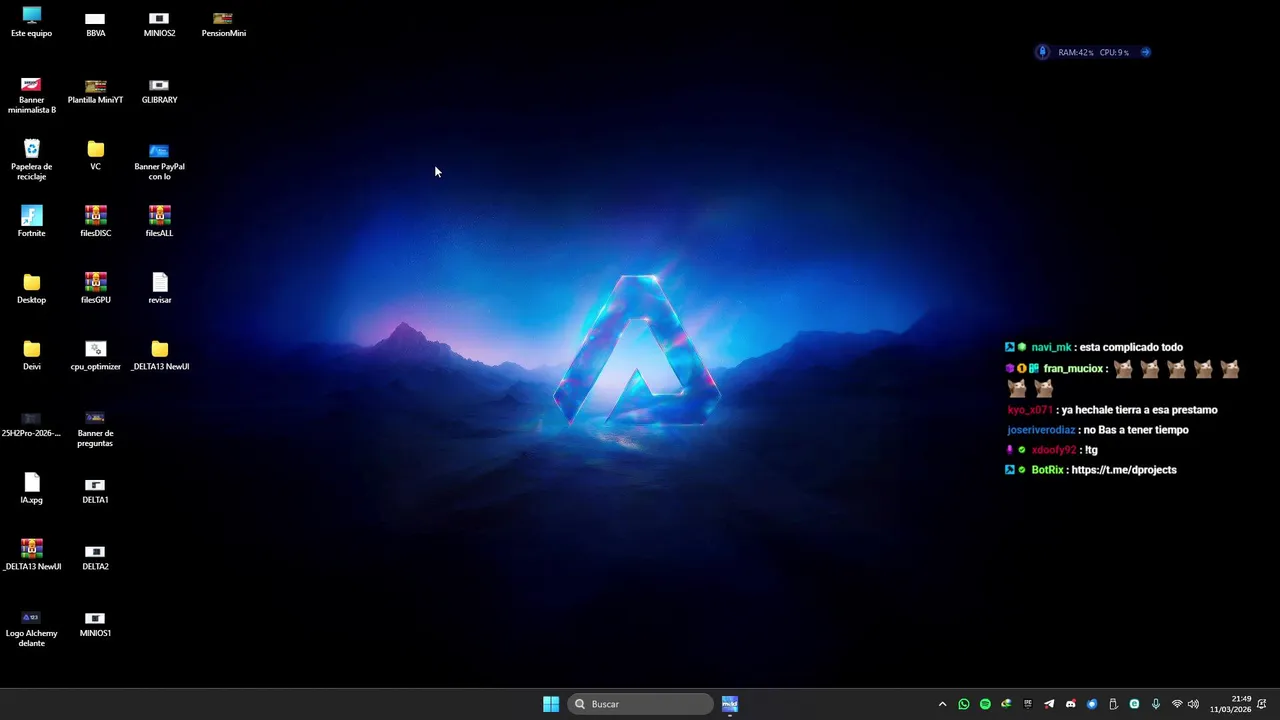This screenshot has height=720, width=1280.
Task: Select the filesALL archive
Action: pos(159,222)
